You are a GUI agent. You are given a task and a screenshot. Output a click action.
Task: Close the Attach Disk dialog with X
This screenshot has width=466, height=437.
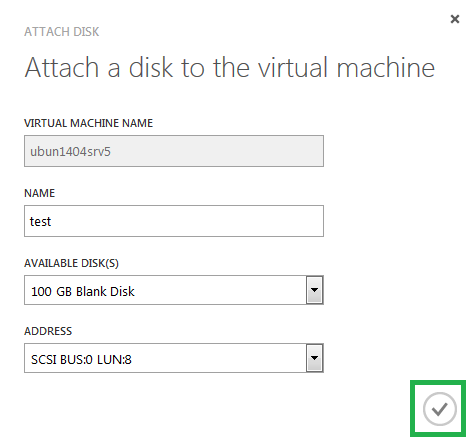point(455,19)
